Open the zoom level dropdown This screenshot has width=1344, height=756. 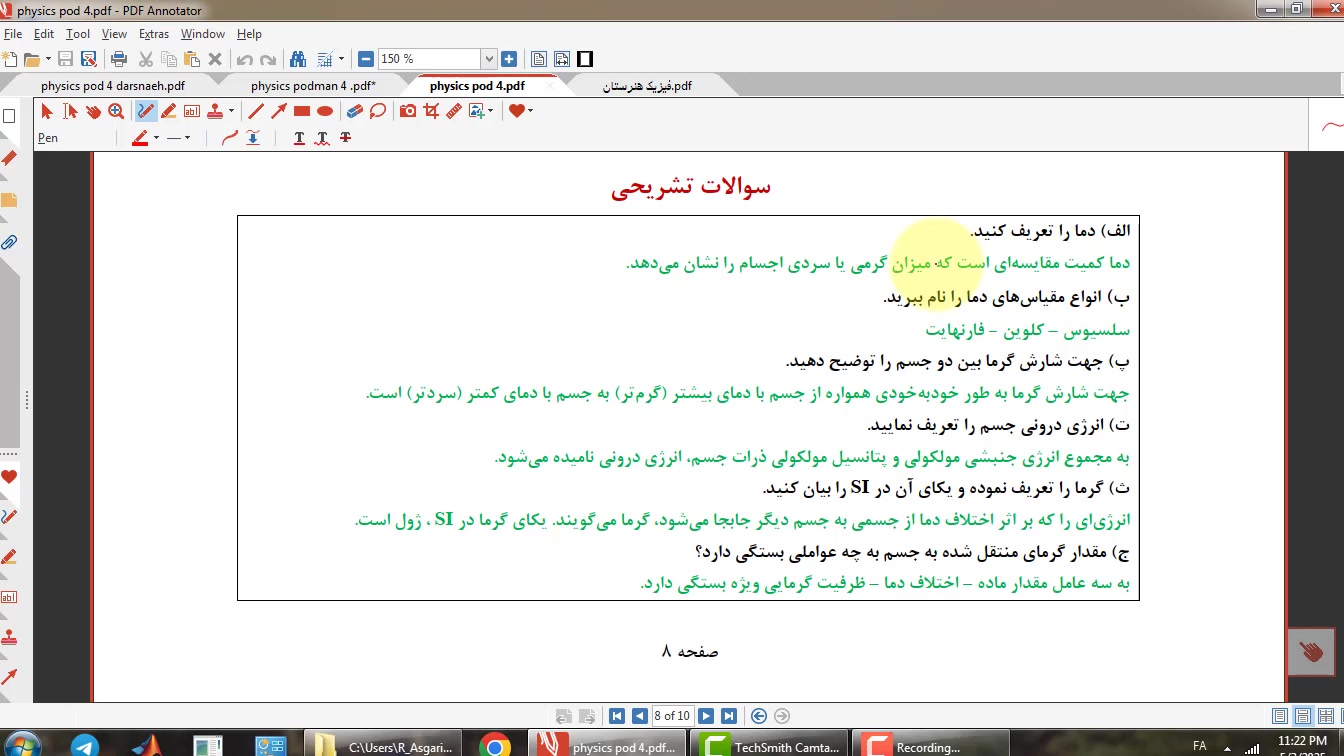click(x=488, y=59)
